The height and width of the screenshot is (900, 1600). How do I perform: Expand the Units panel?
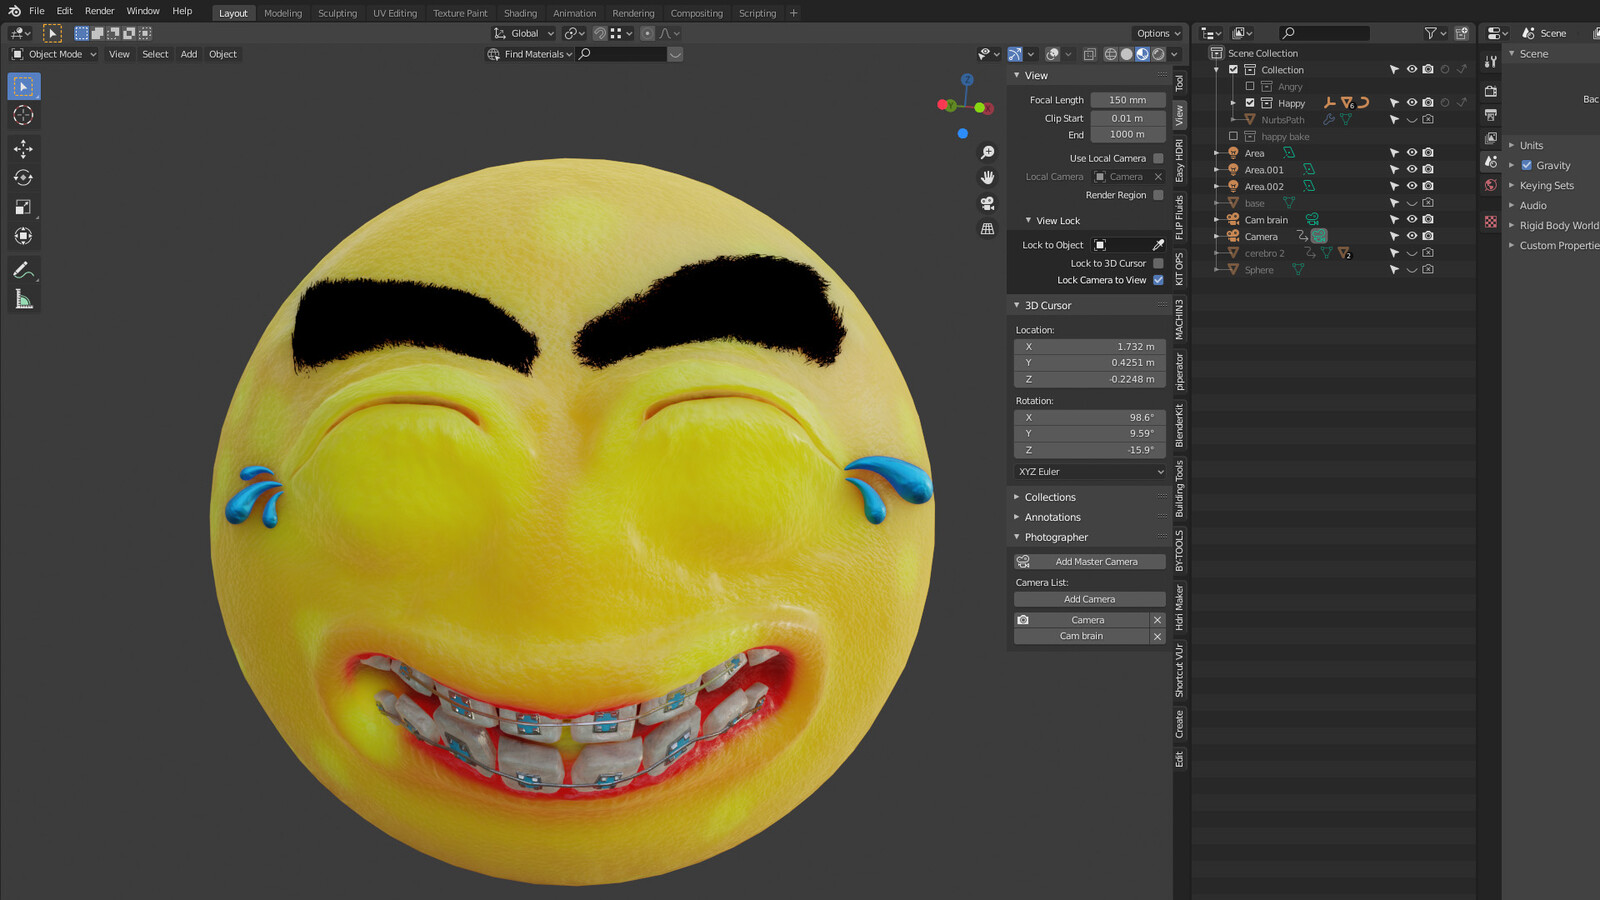pyautogui.click(x=1531, y=146)
